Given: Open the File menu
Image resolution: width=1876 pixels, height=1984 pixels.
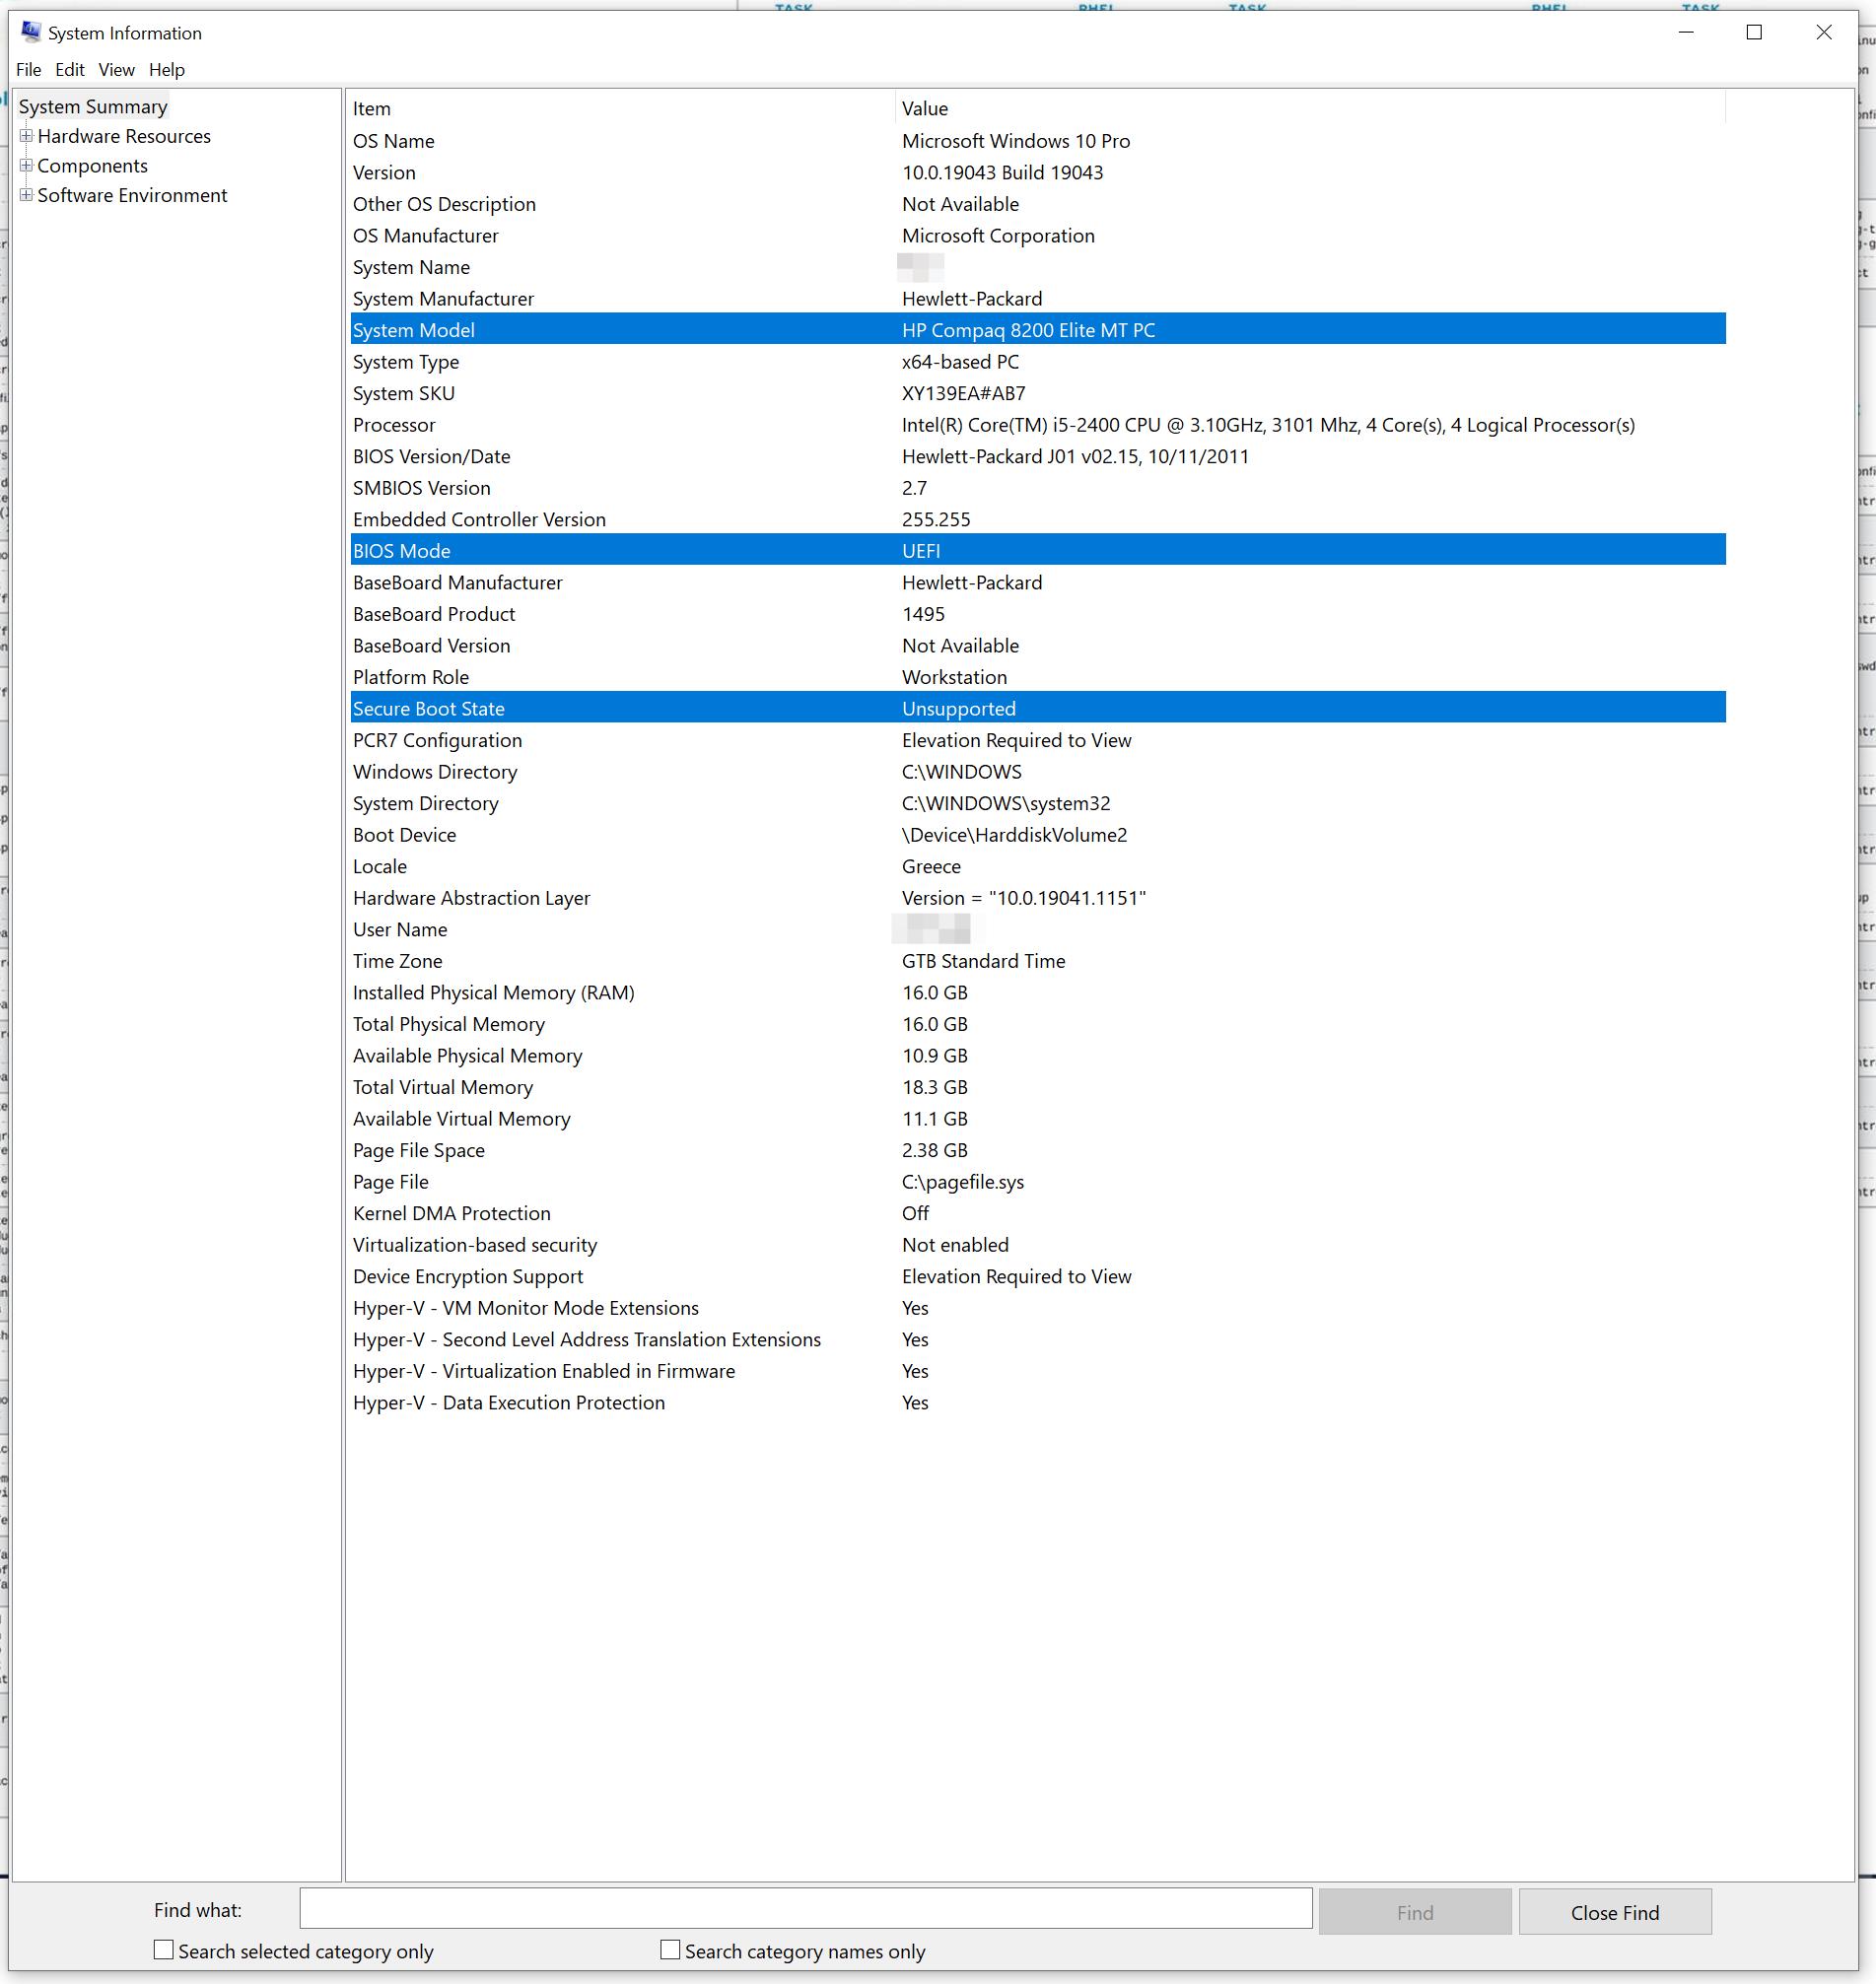Looking at the screenshot, I should point(28,69).
